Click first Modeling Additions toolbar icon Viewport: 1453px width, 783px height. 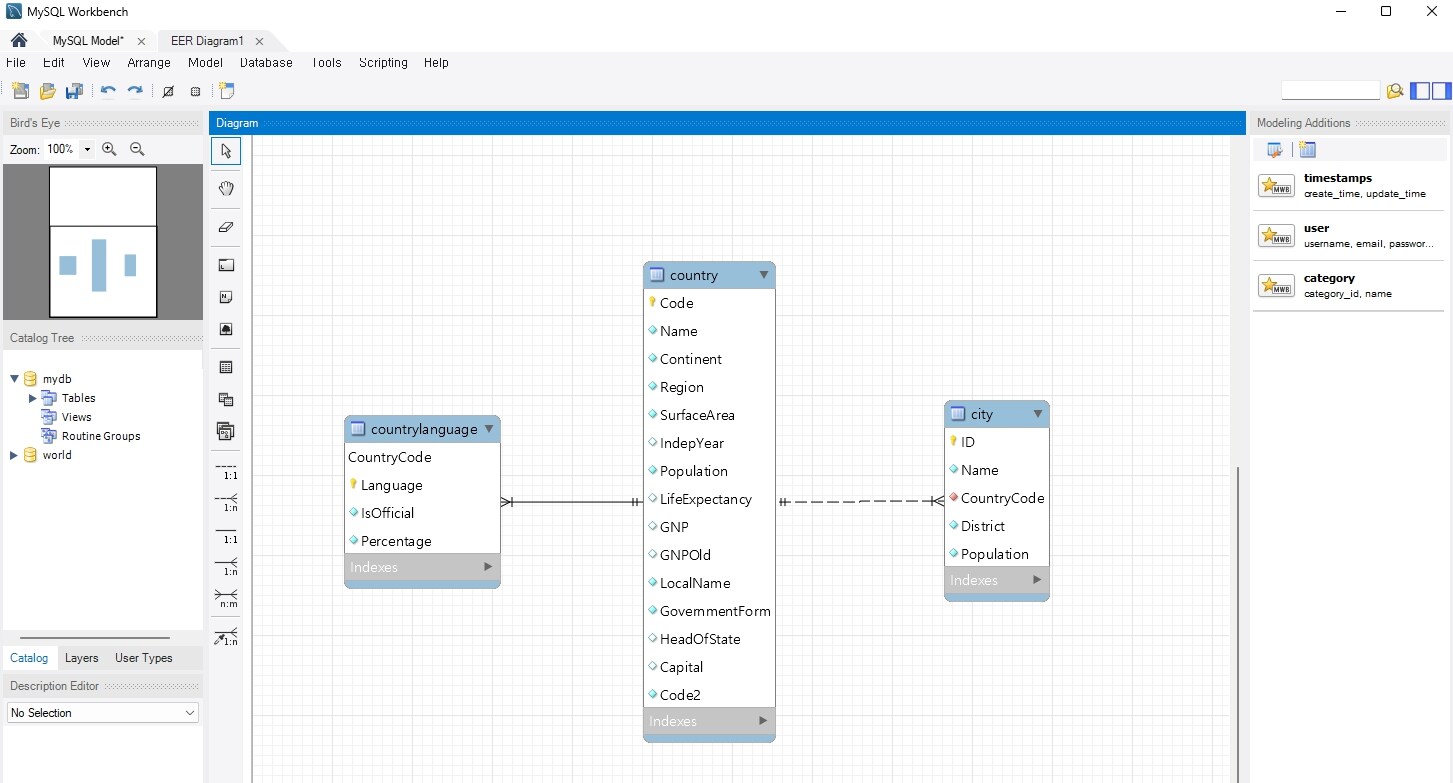pyautogui.click(x=1274, y=150)
